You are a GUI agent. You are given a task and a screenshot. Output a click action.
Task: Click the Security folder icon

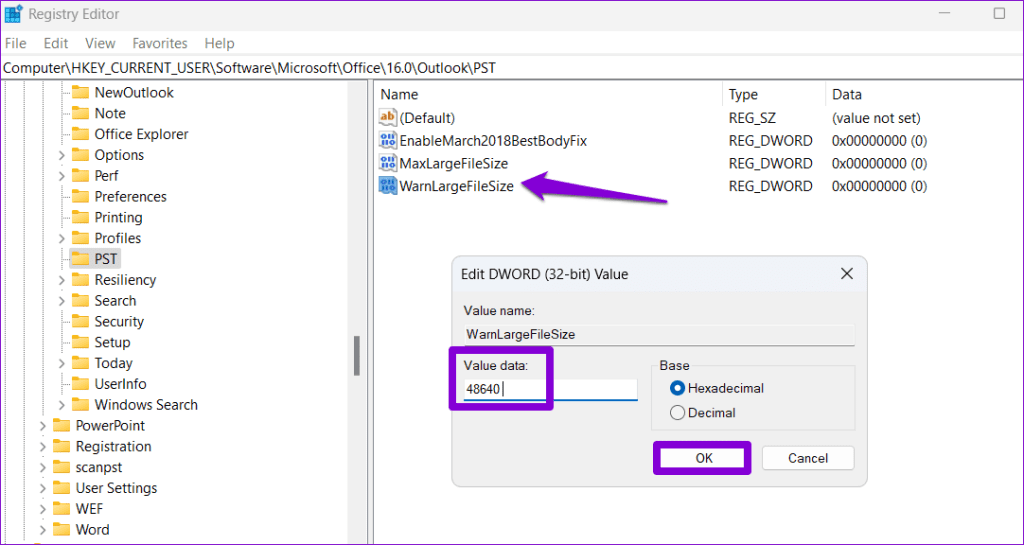[80, 322]
